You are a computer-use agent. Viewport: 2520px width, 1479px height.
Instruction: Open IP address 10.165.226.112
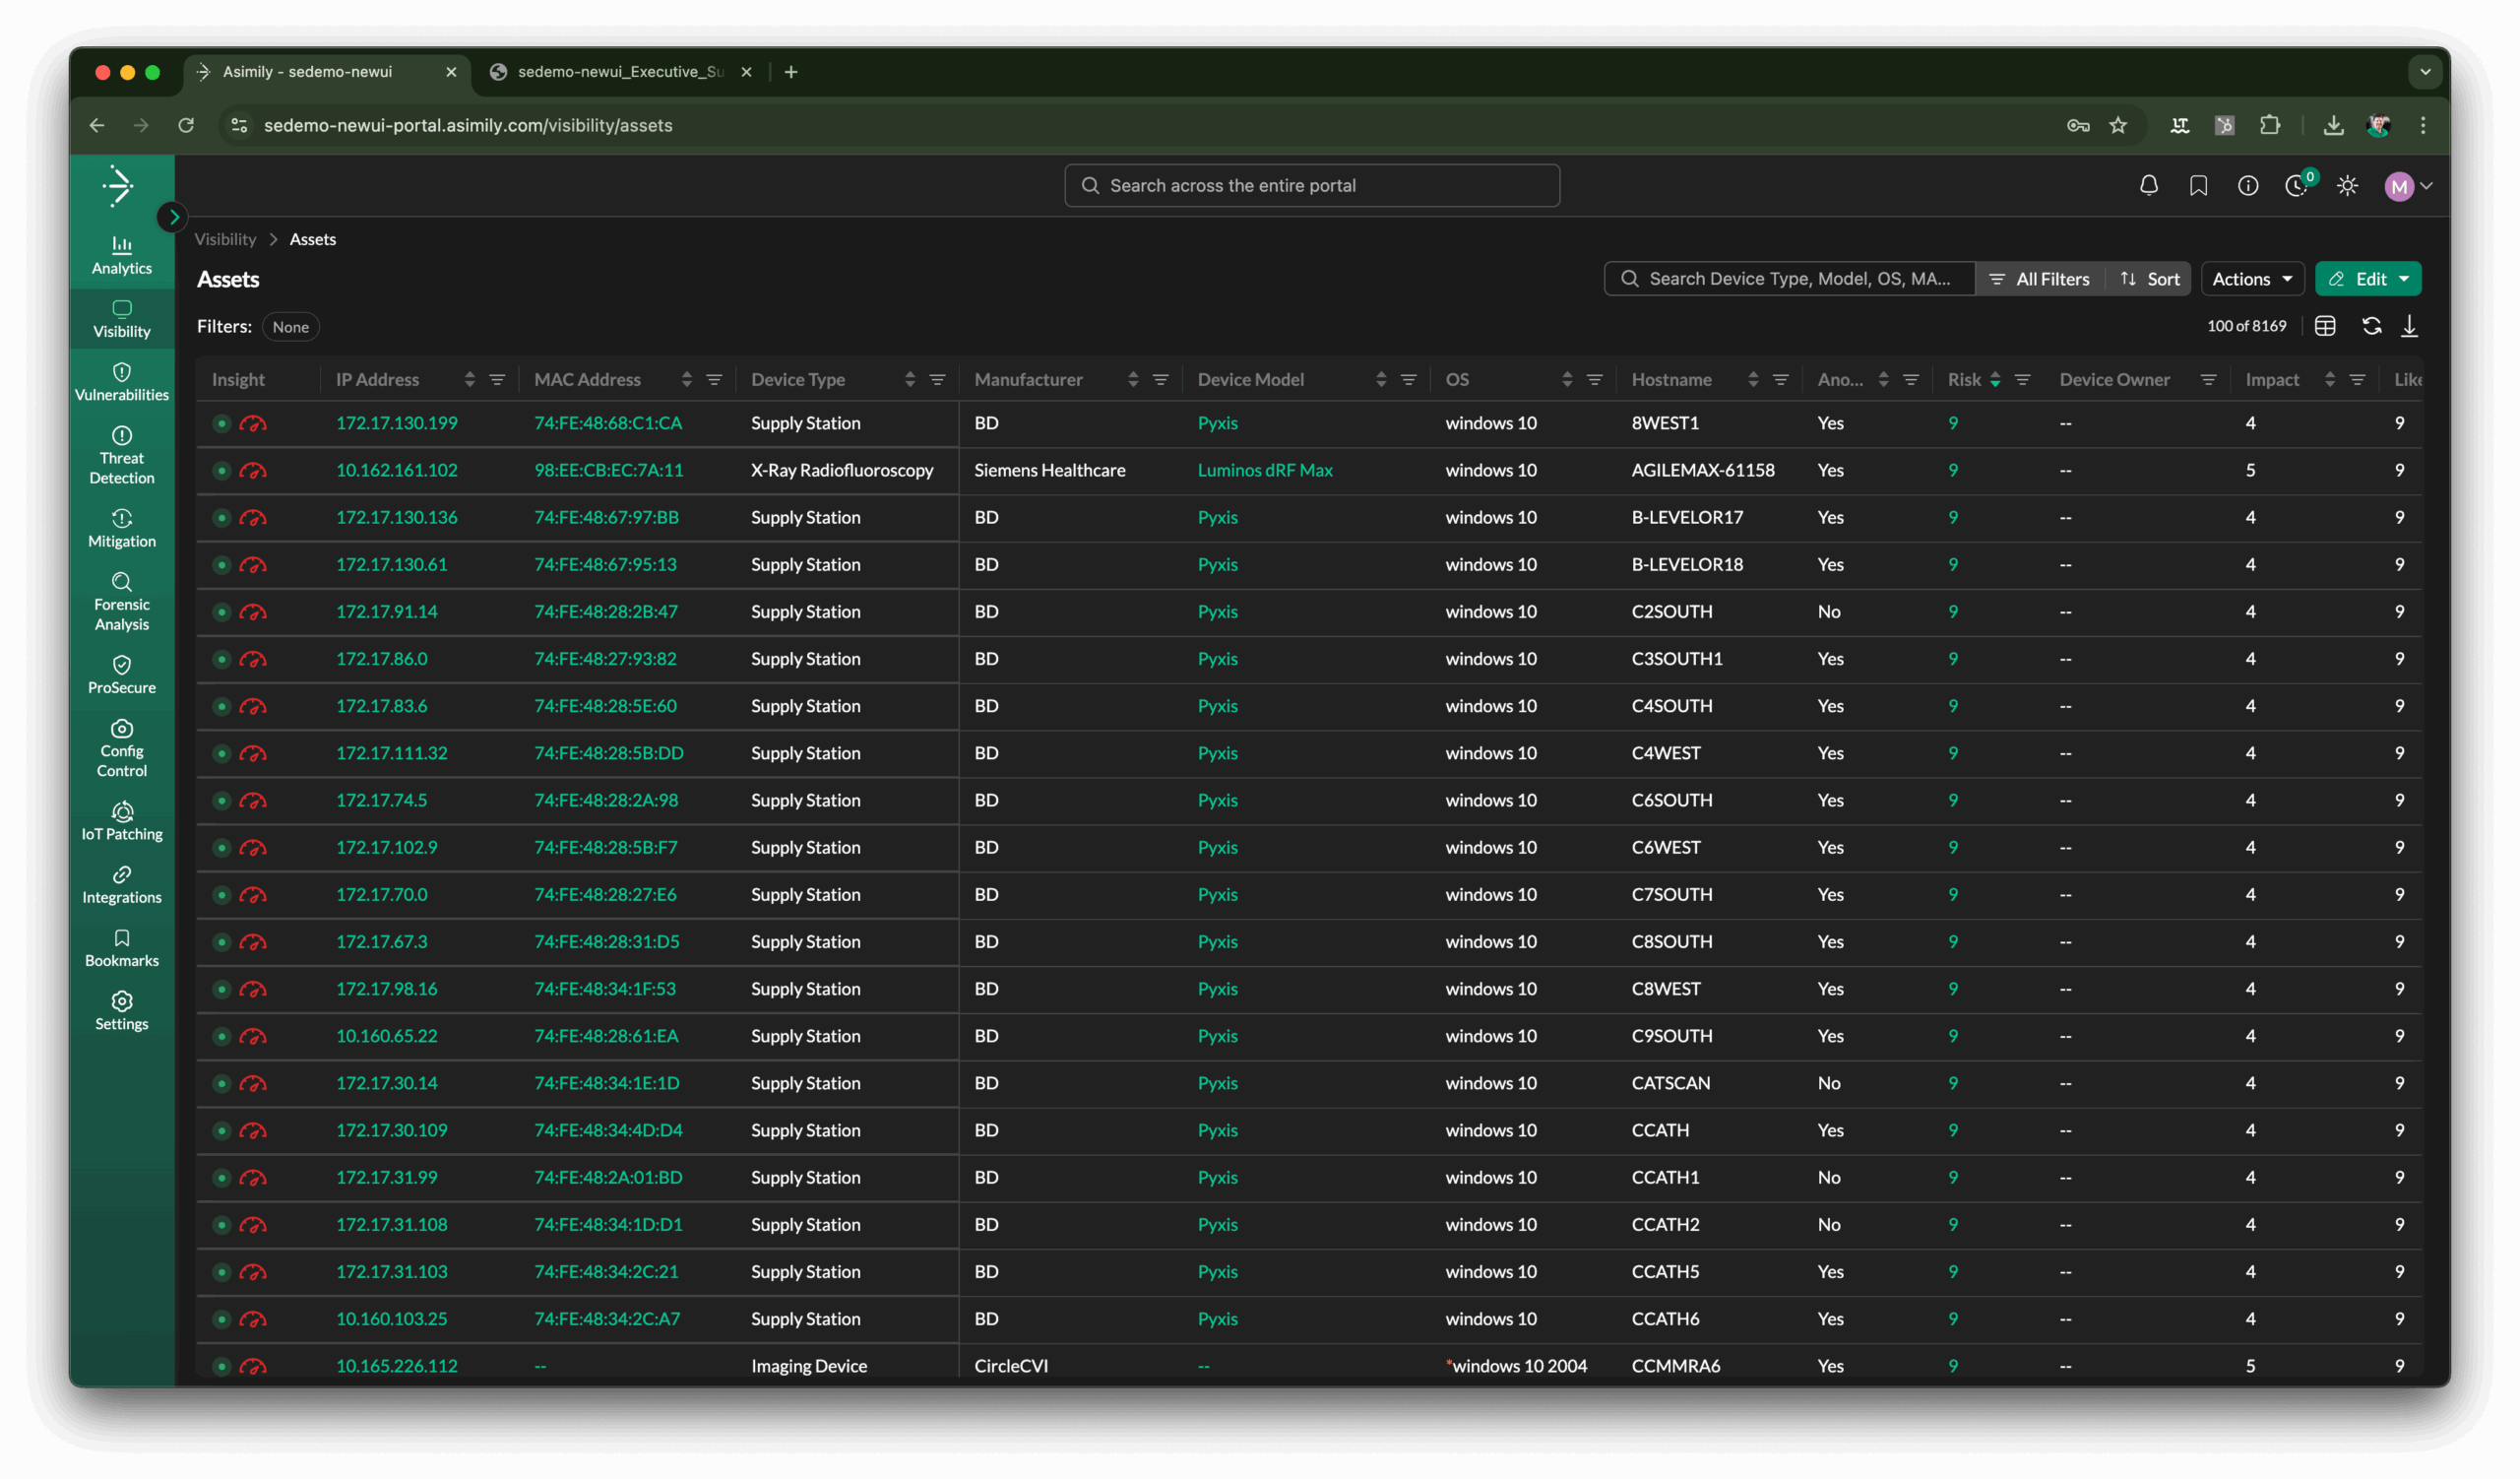coord(397,1367)
